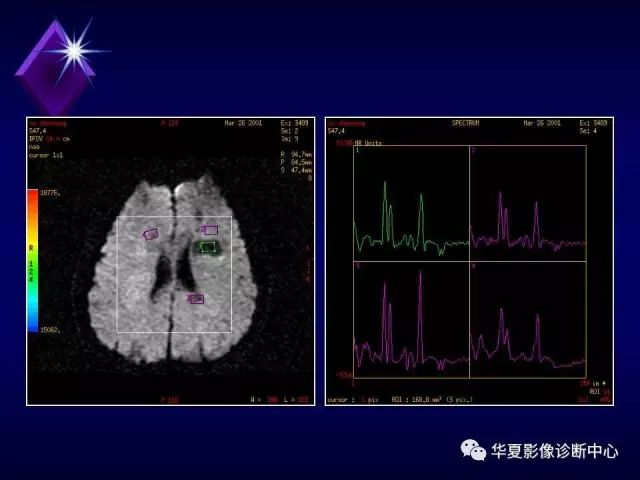Click Mar 26 2001 date on the brain image
The image size is (640, 480).
click(243, 123)
